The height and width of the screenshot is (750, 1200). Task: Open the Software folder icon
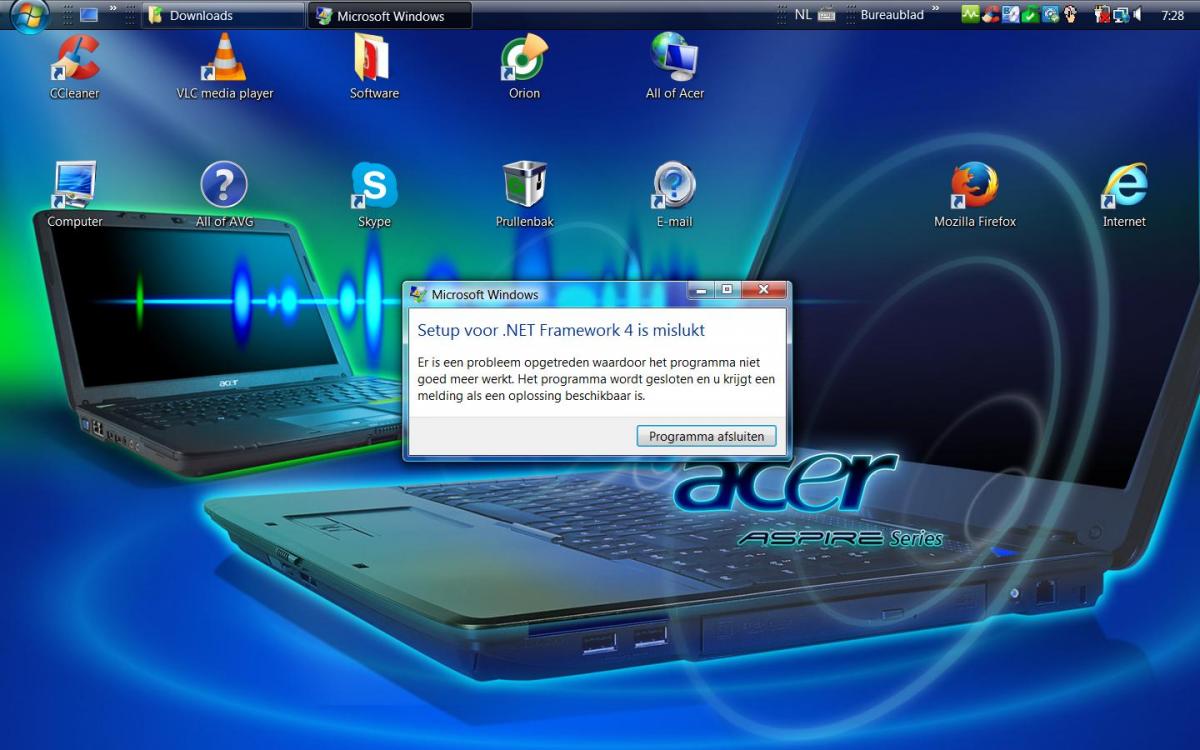click(374, 67)
